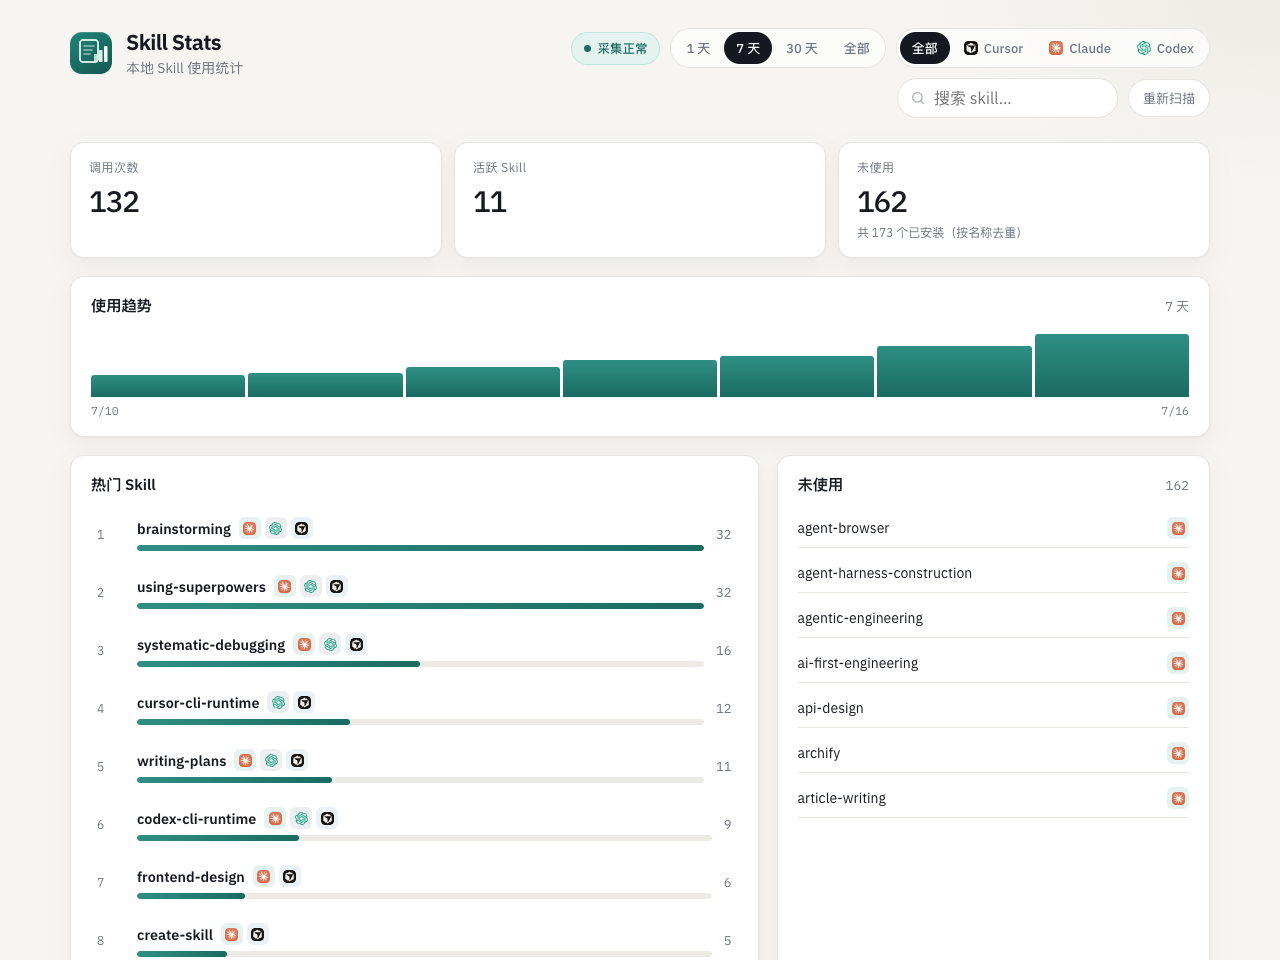Click agentic-engineering in unused list
Viewport: 1280px width, 960px height.
coord(860,618)
